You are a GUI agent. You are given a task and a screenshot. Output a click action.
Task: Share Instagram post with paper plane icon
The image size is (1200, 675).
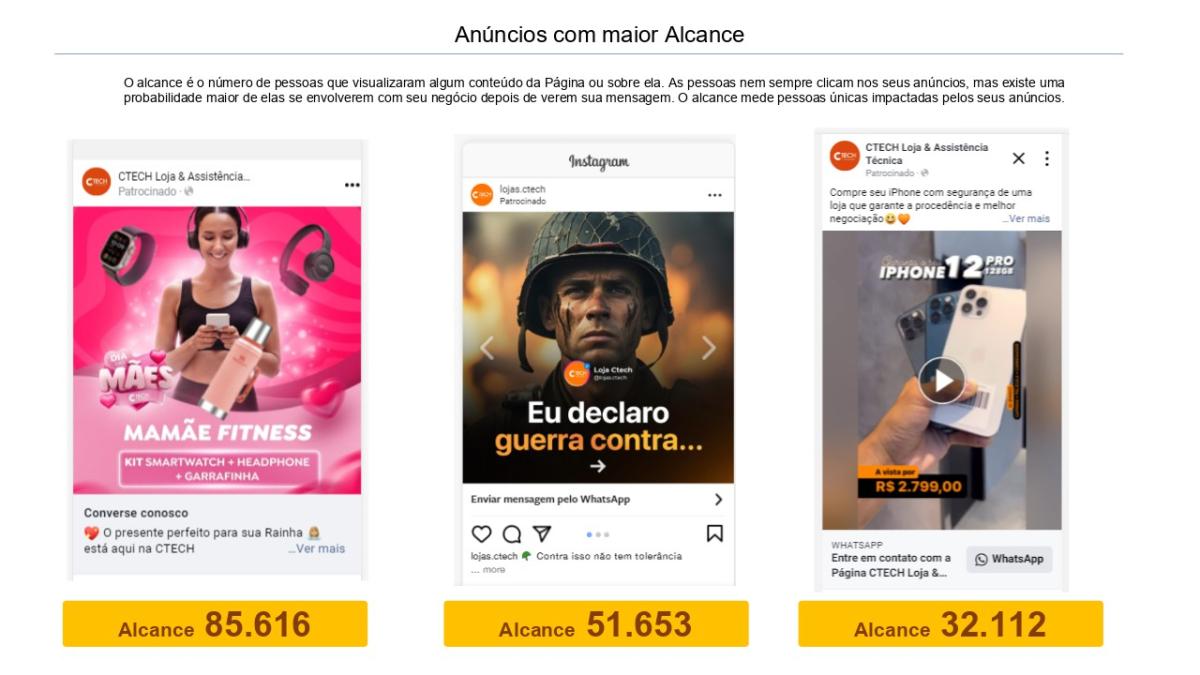[541, 534]
